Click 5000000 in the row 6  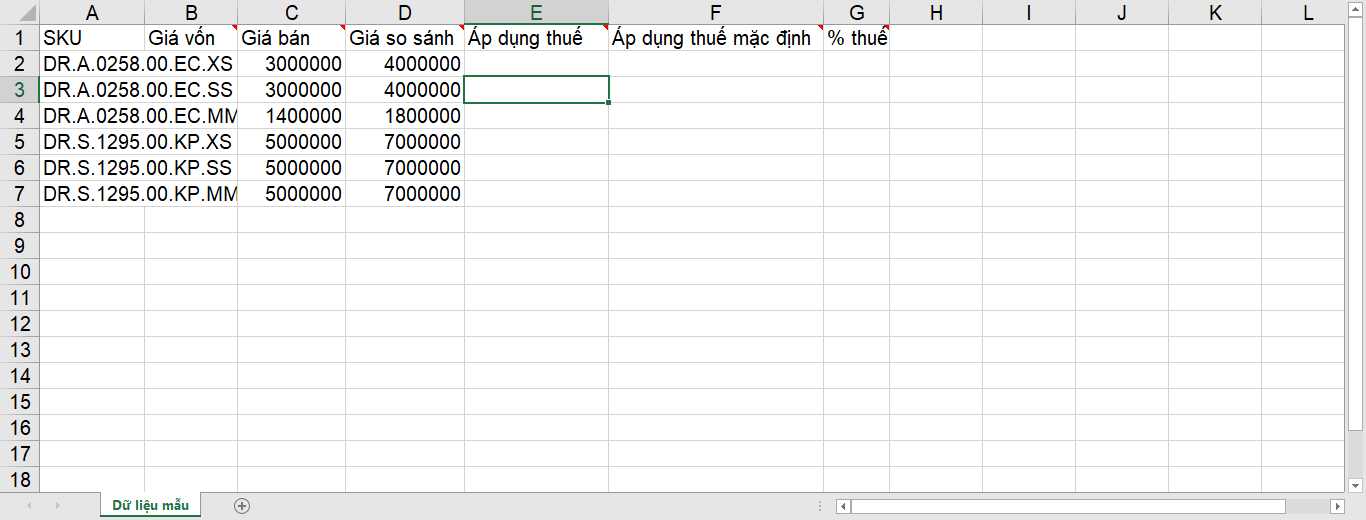pyautogui.click(x=291, y=168)
